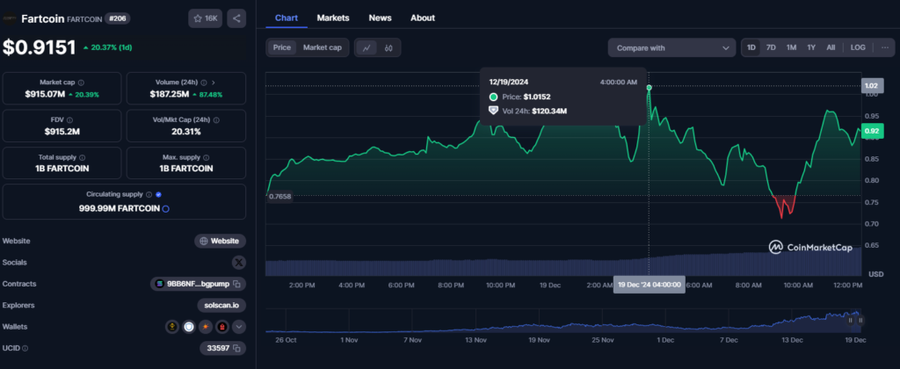Show the UCID info icon
The image size is (900, 369).
point(25,348)
